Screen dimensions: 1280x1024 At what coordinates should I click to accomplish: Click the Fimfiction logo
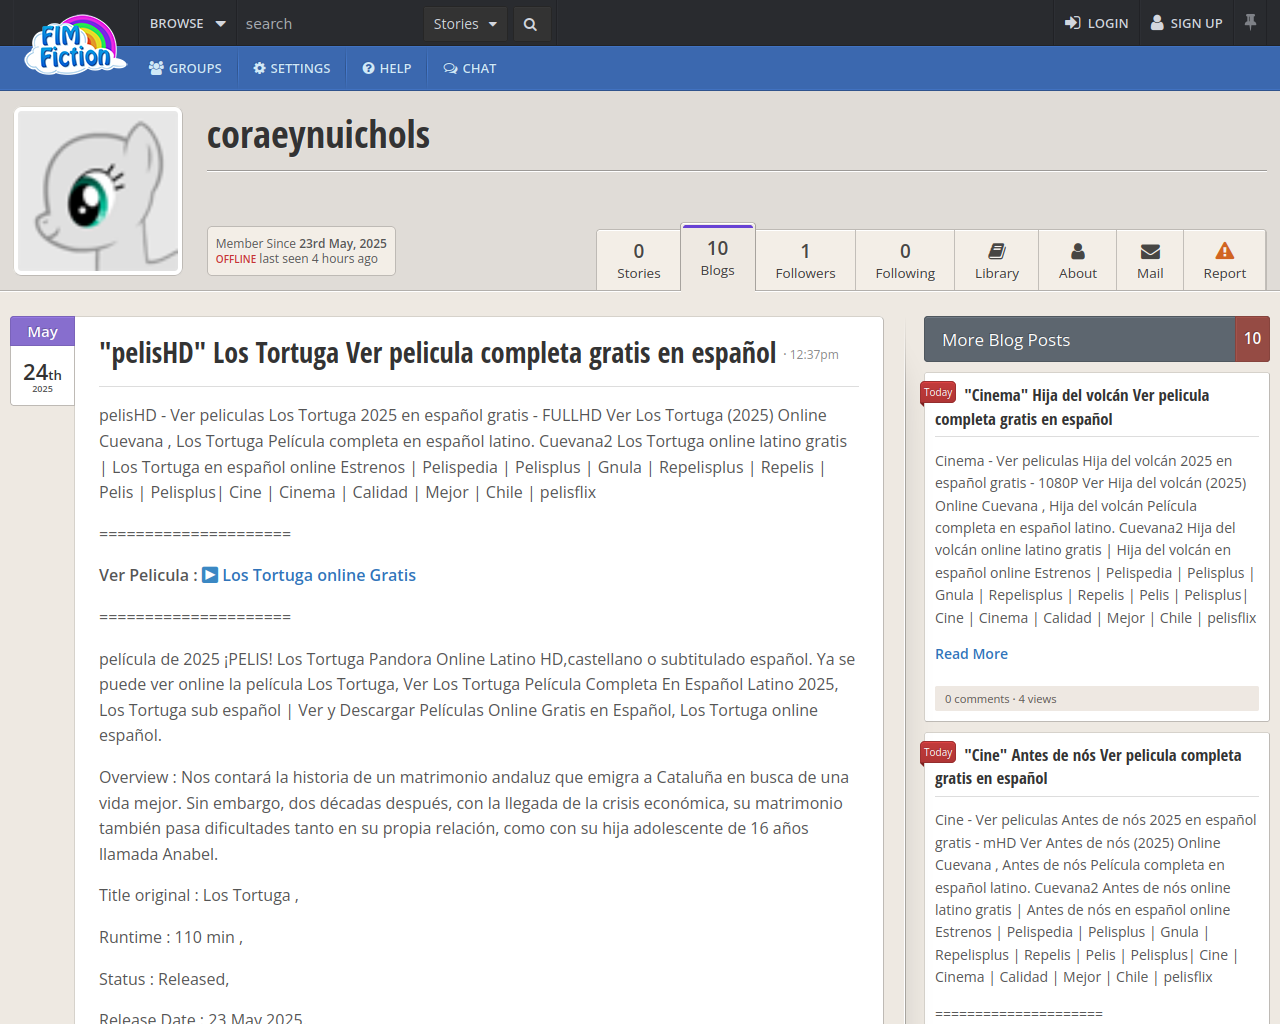[x=78, y=45]
